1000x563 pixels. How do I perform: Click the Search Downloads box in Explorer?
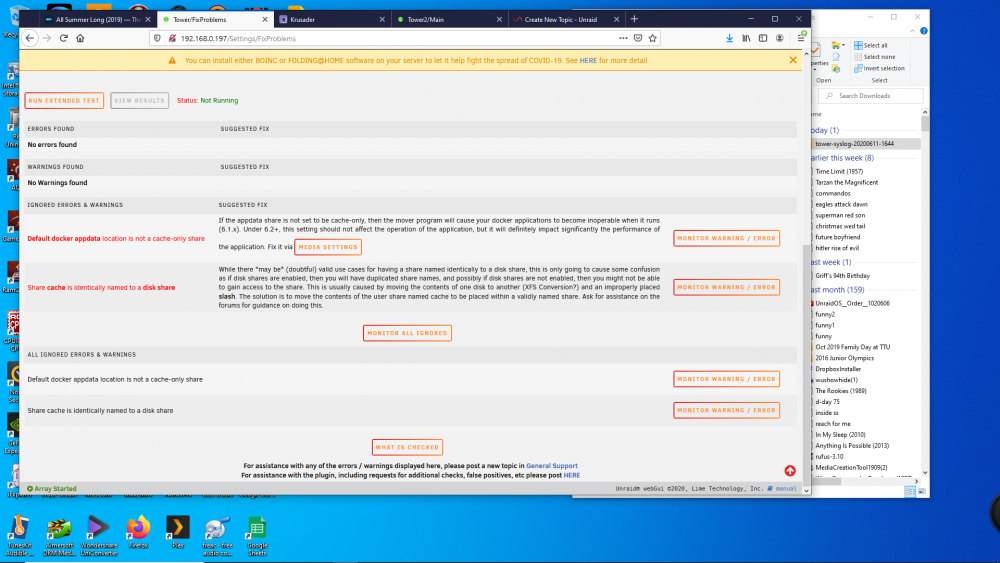[871, 96]
